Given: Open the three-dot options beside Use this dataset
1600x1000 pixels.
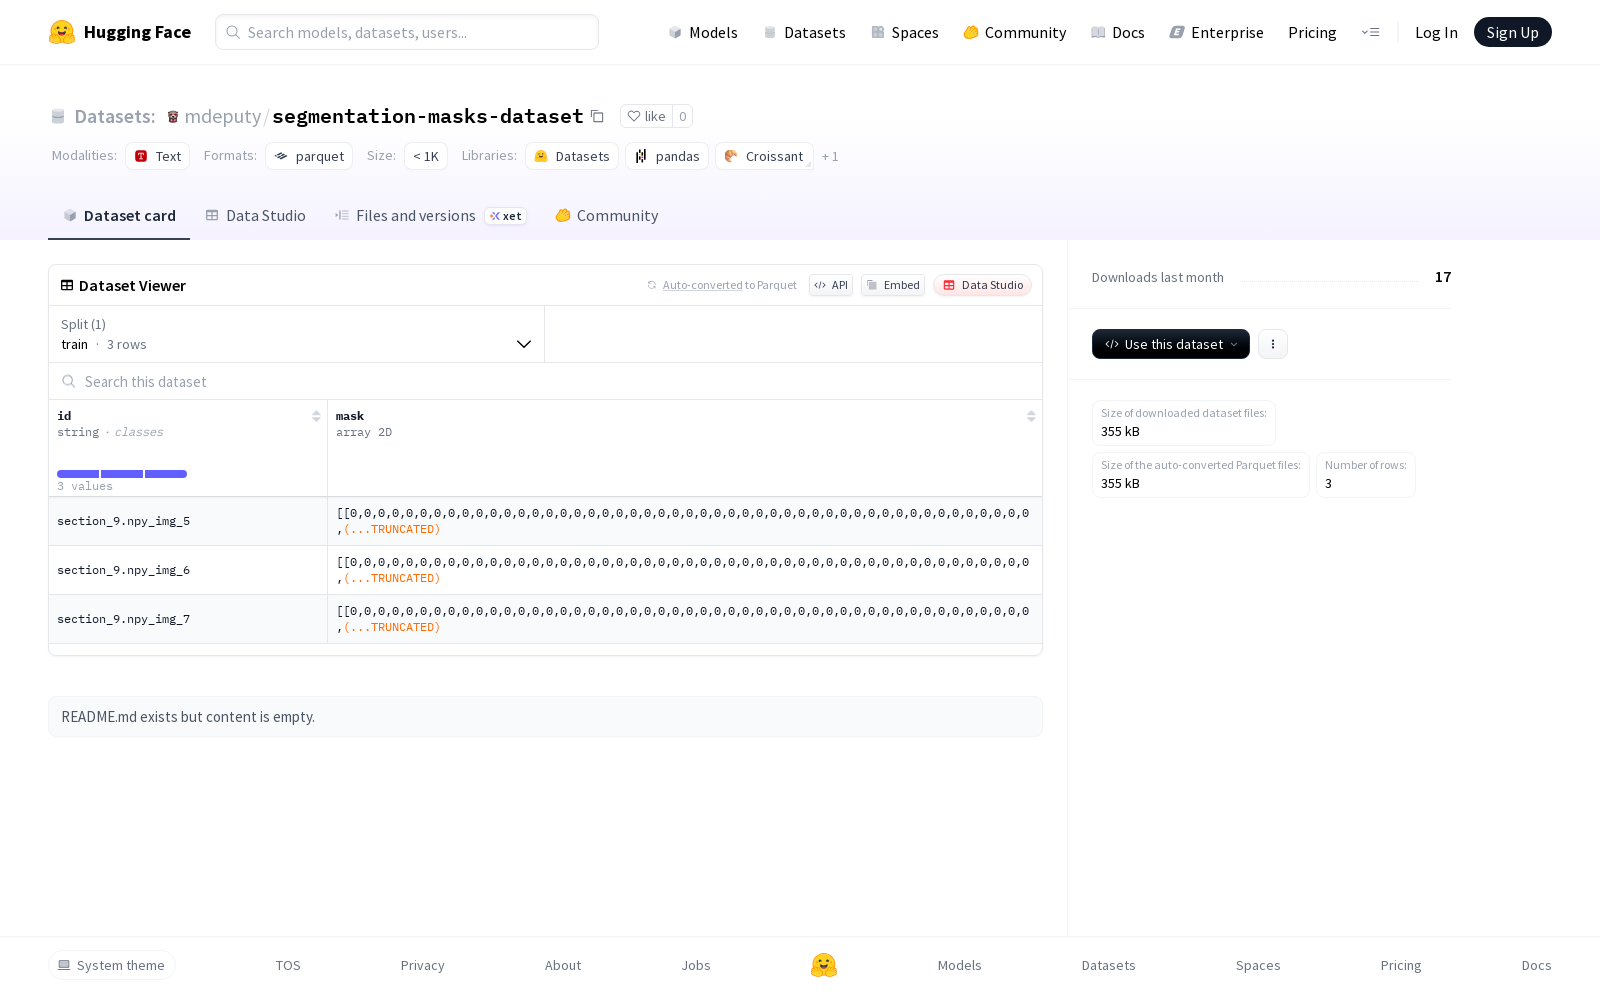Looking at the screenshot, I should (1272, 344).
